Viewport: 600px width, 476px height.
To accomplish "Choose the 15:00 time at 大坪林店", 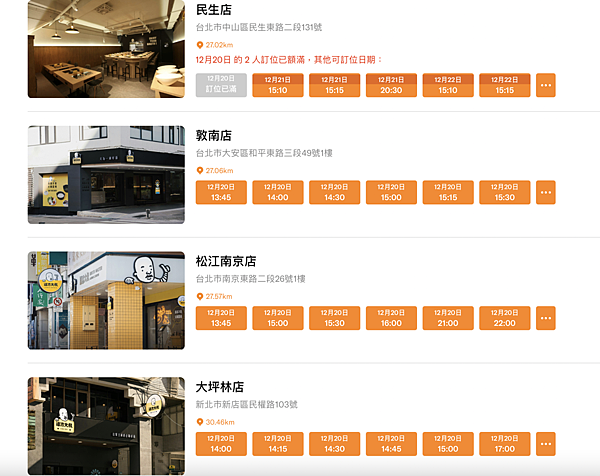I will 448,444.
